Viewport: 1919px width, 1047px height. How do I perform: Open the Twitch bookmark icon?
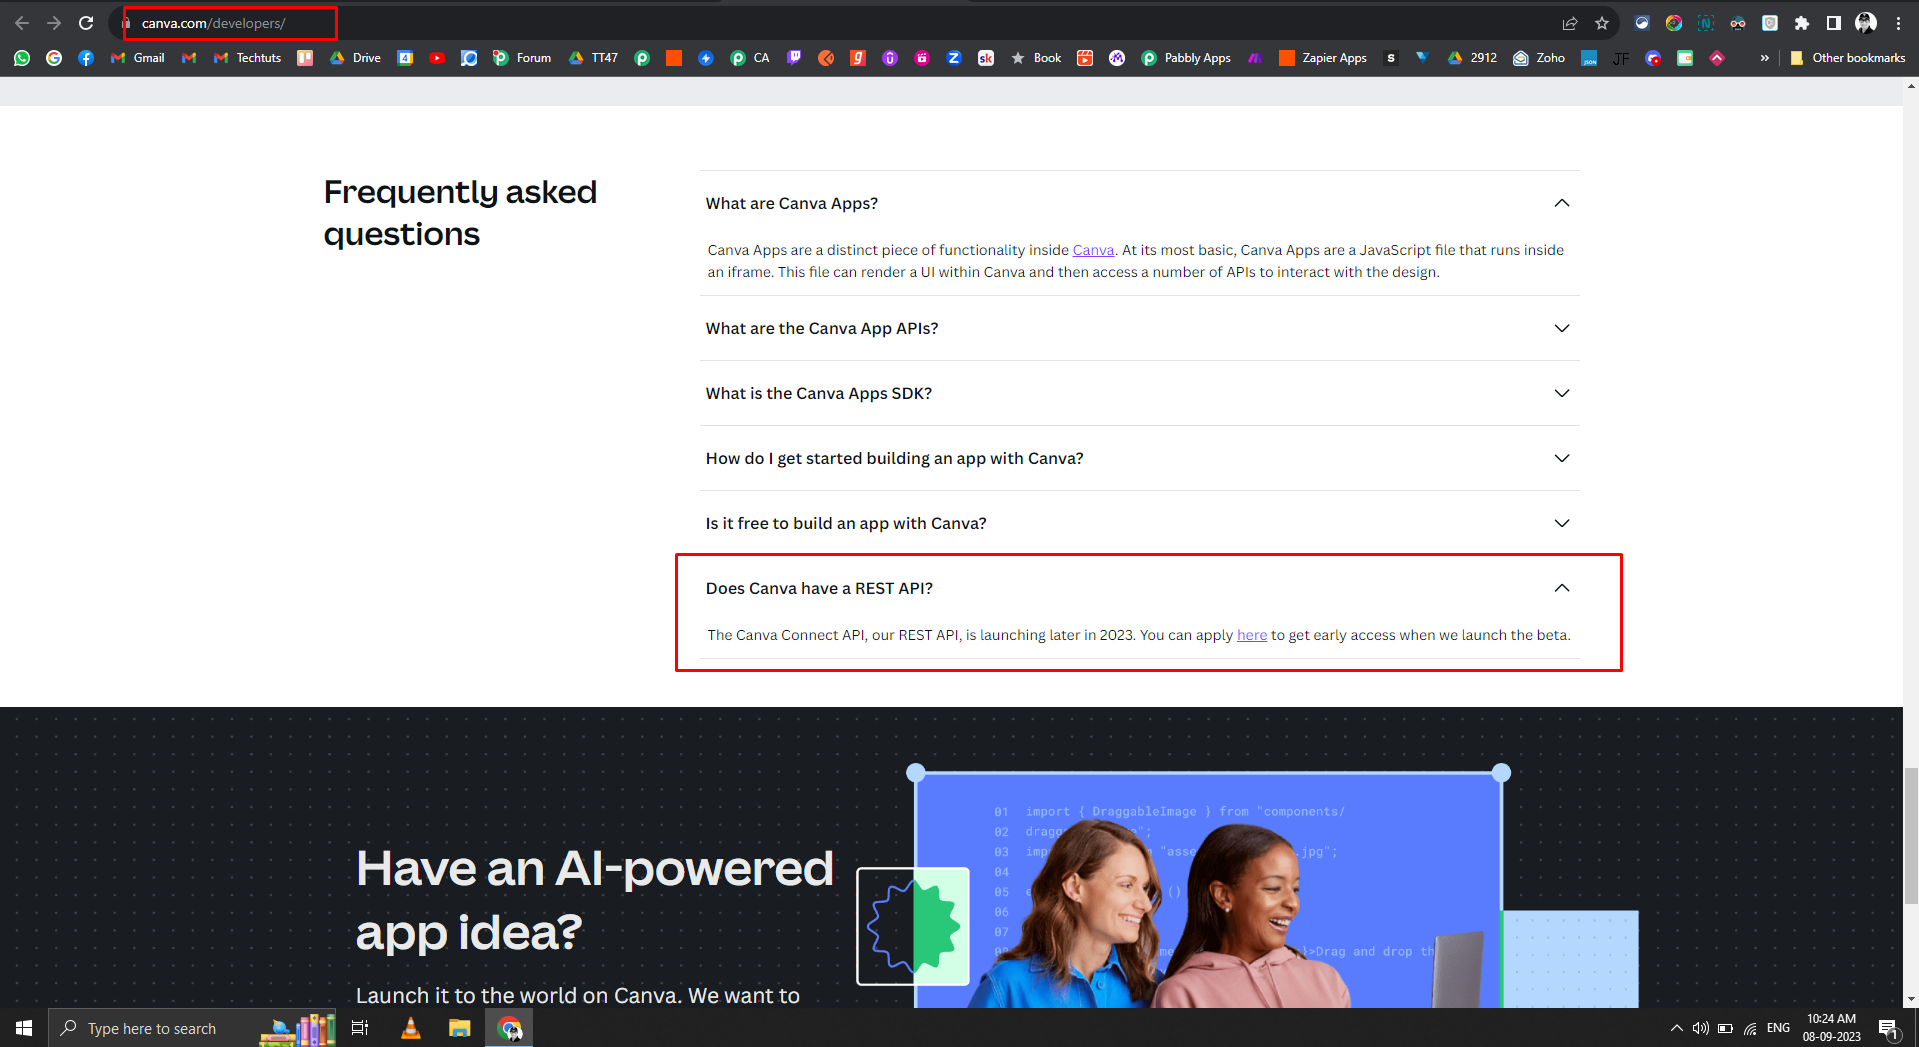[794, 58]
